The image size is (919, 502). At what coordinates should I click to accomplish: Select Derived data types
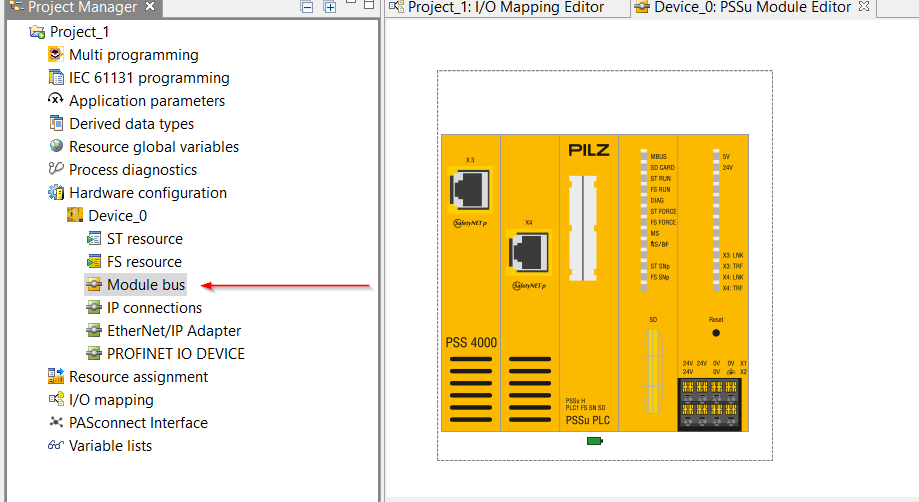pos(131,124)
